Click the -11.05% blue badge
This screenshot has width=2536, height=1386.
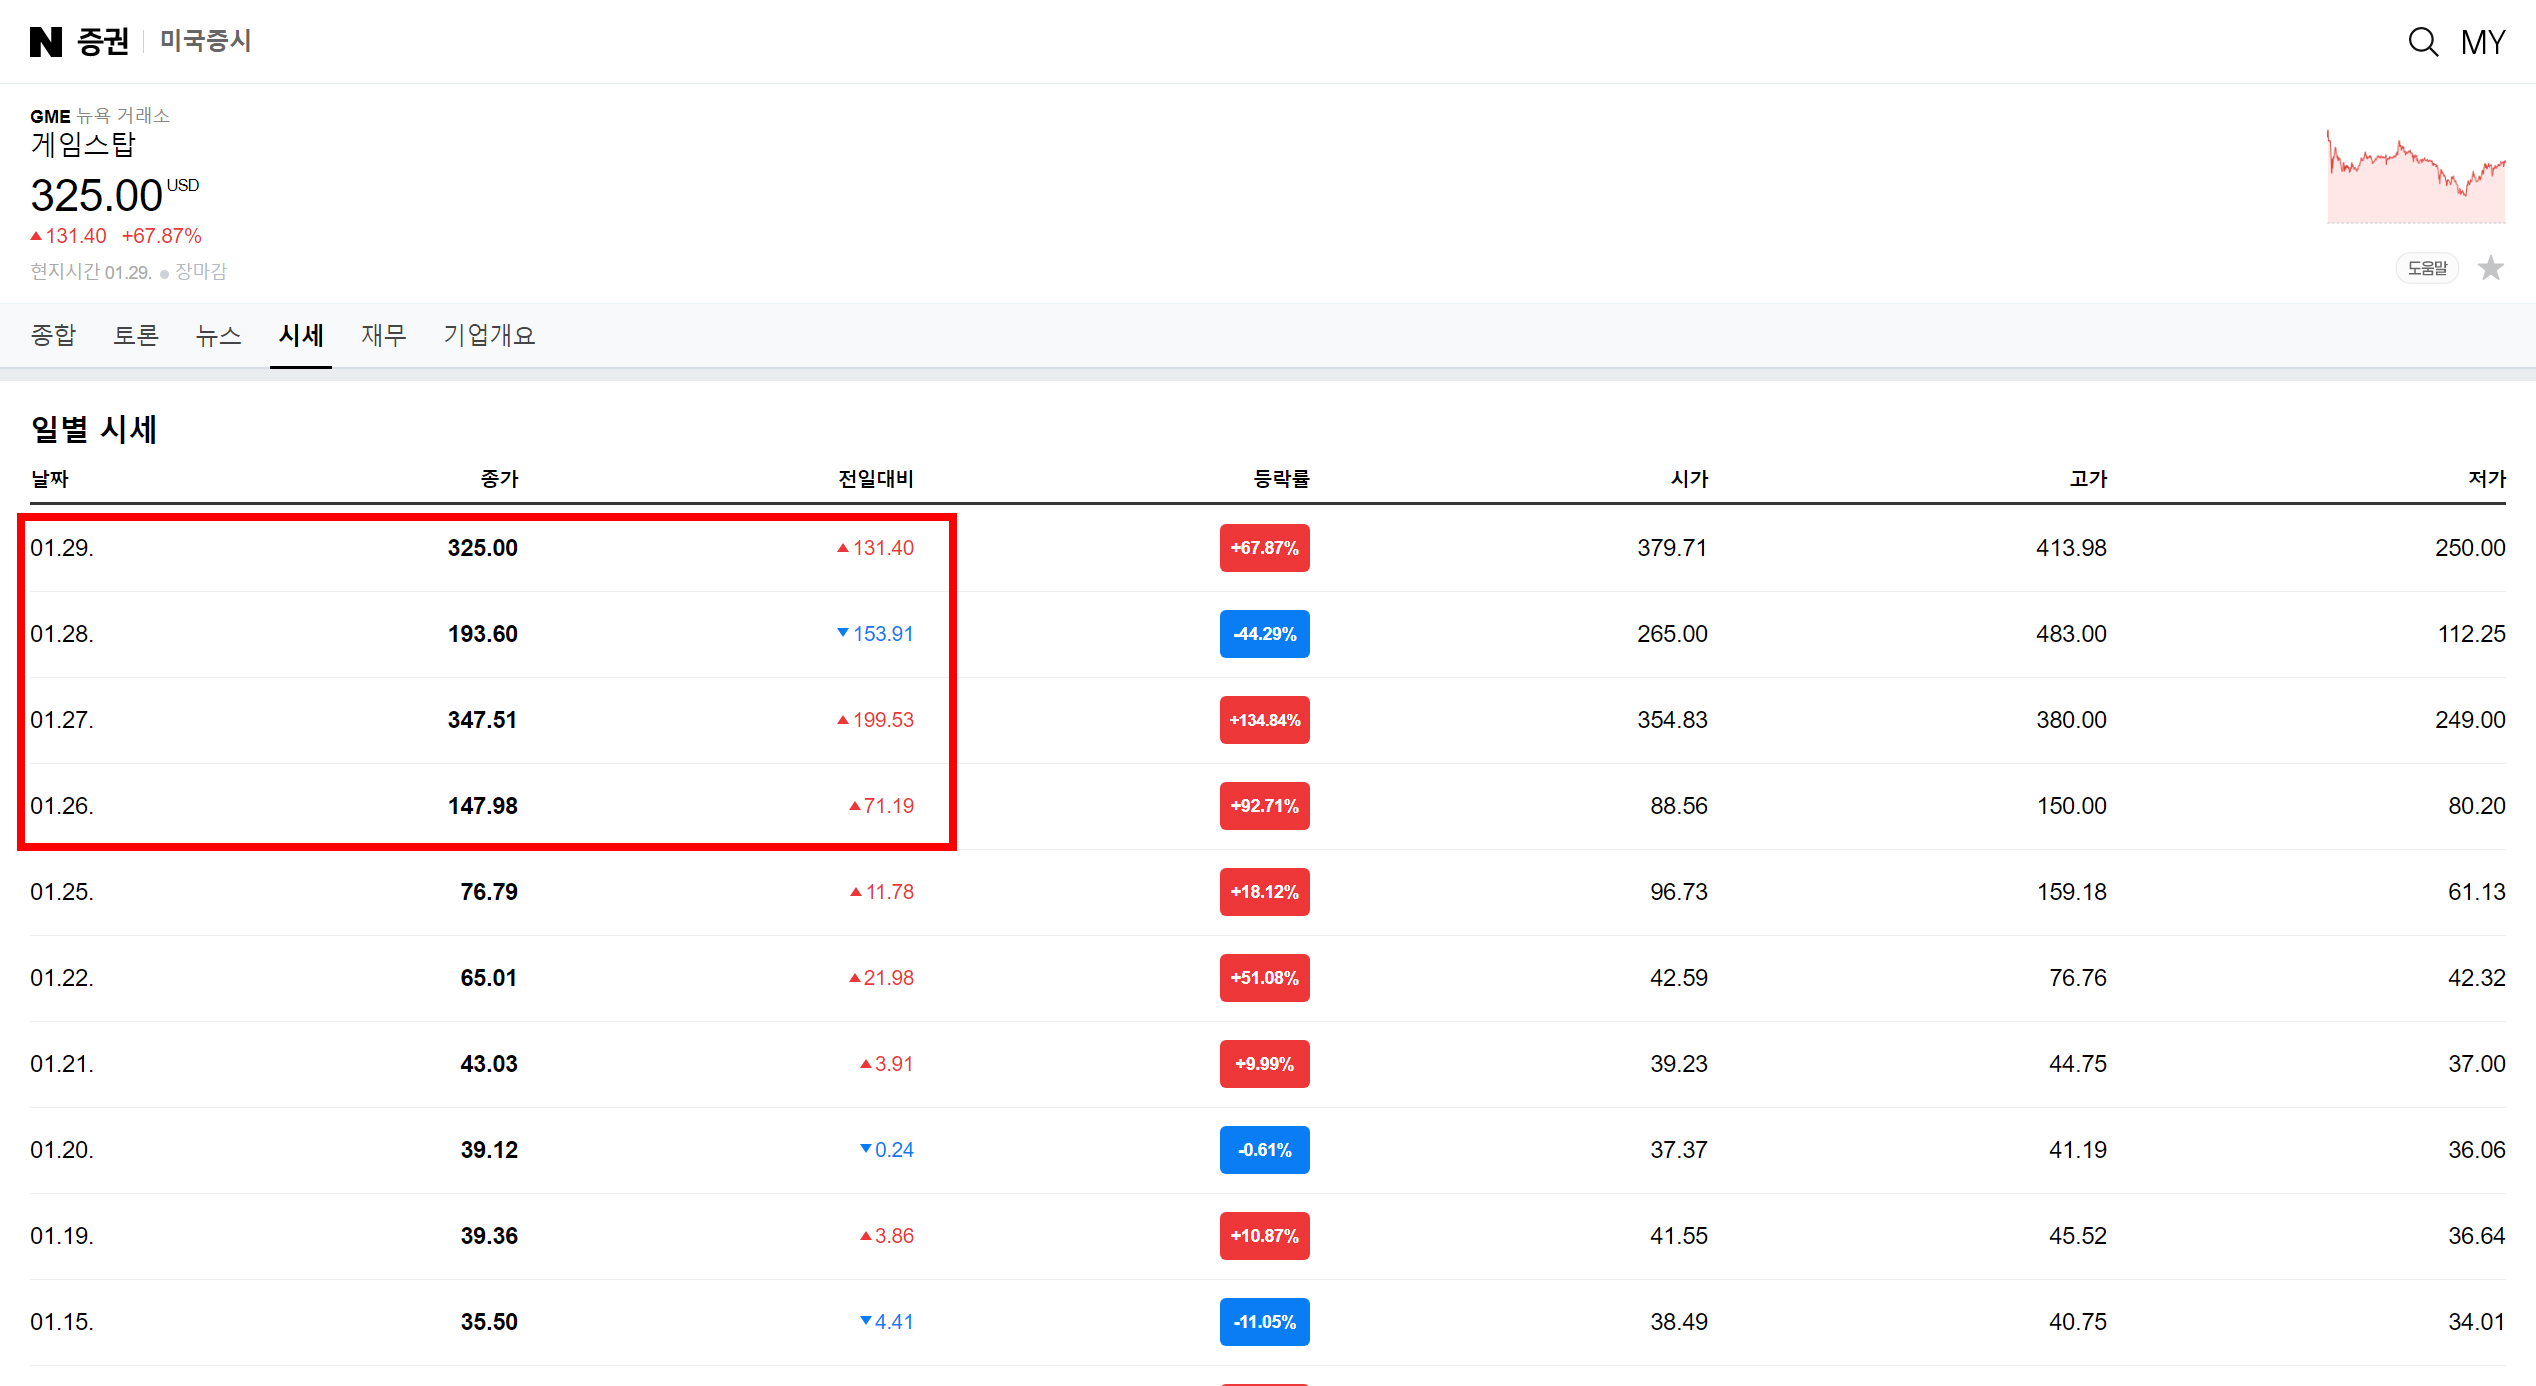[x=1265, y=1322]
